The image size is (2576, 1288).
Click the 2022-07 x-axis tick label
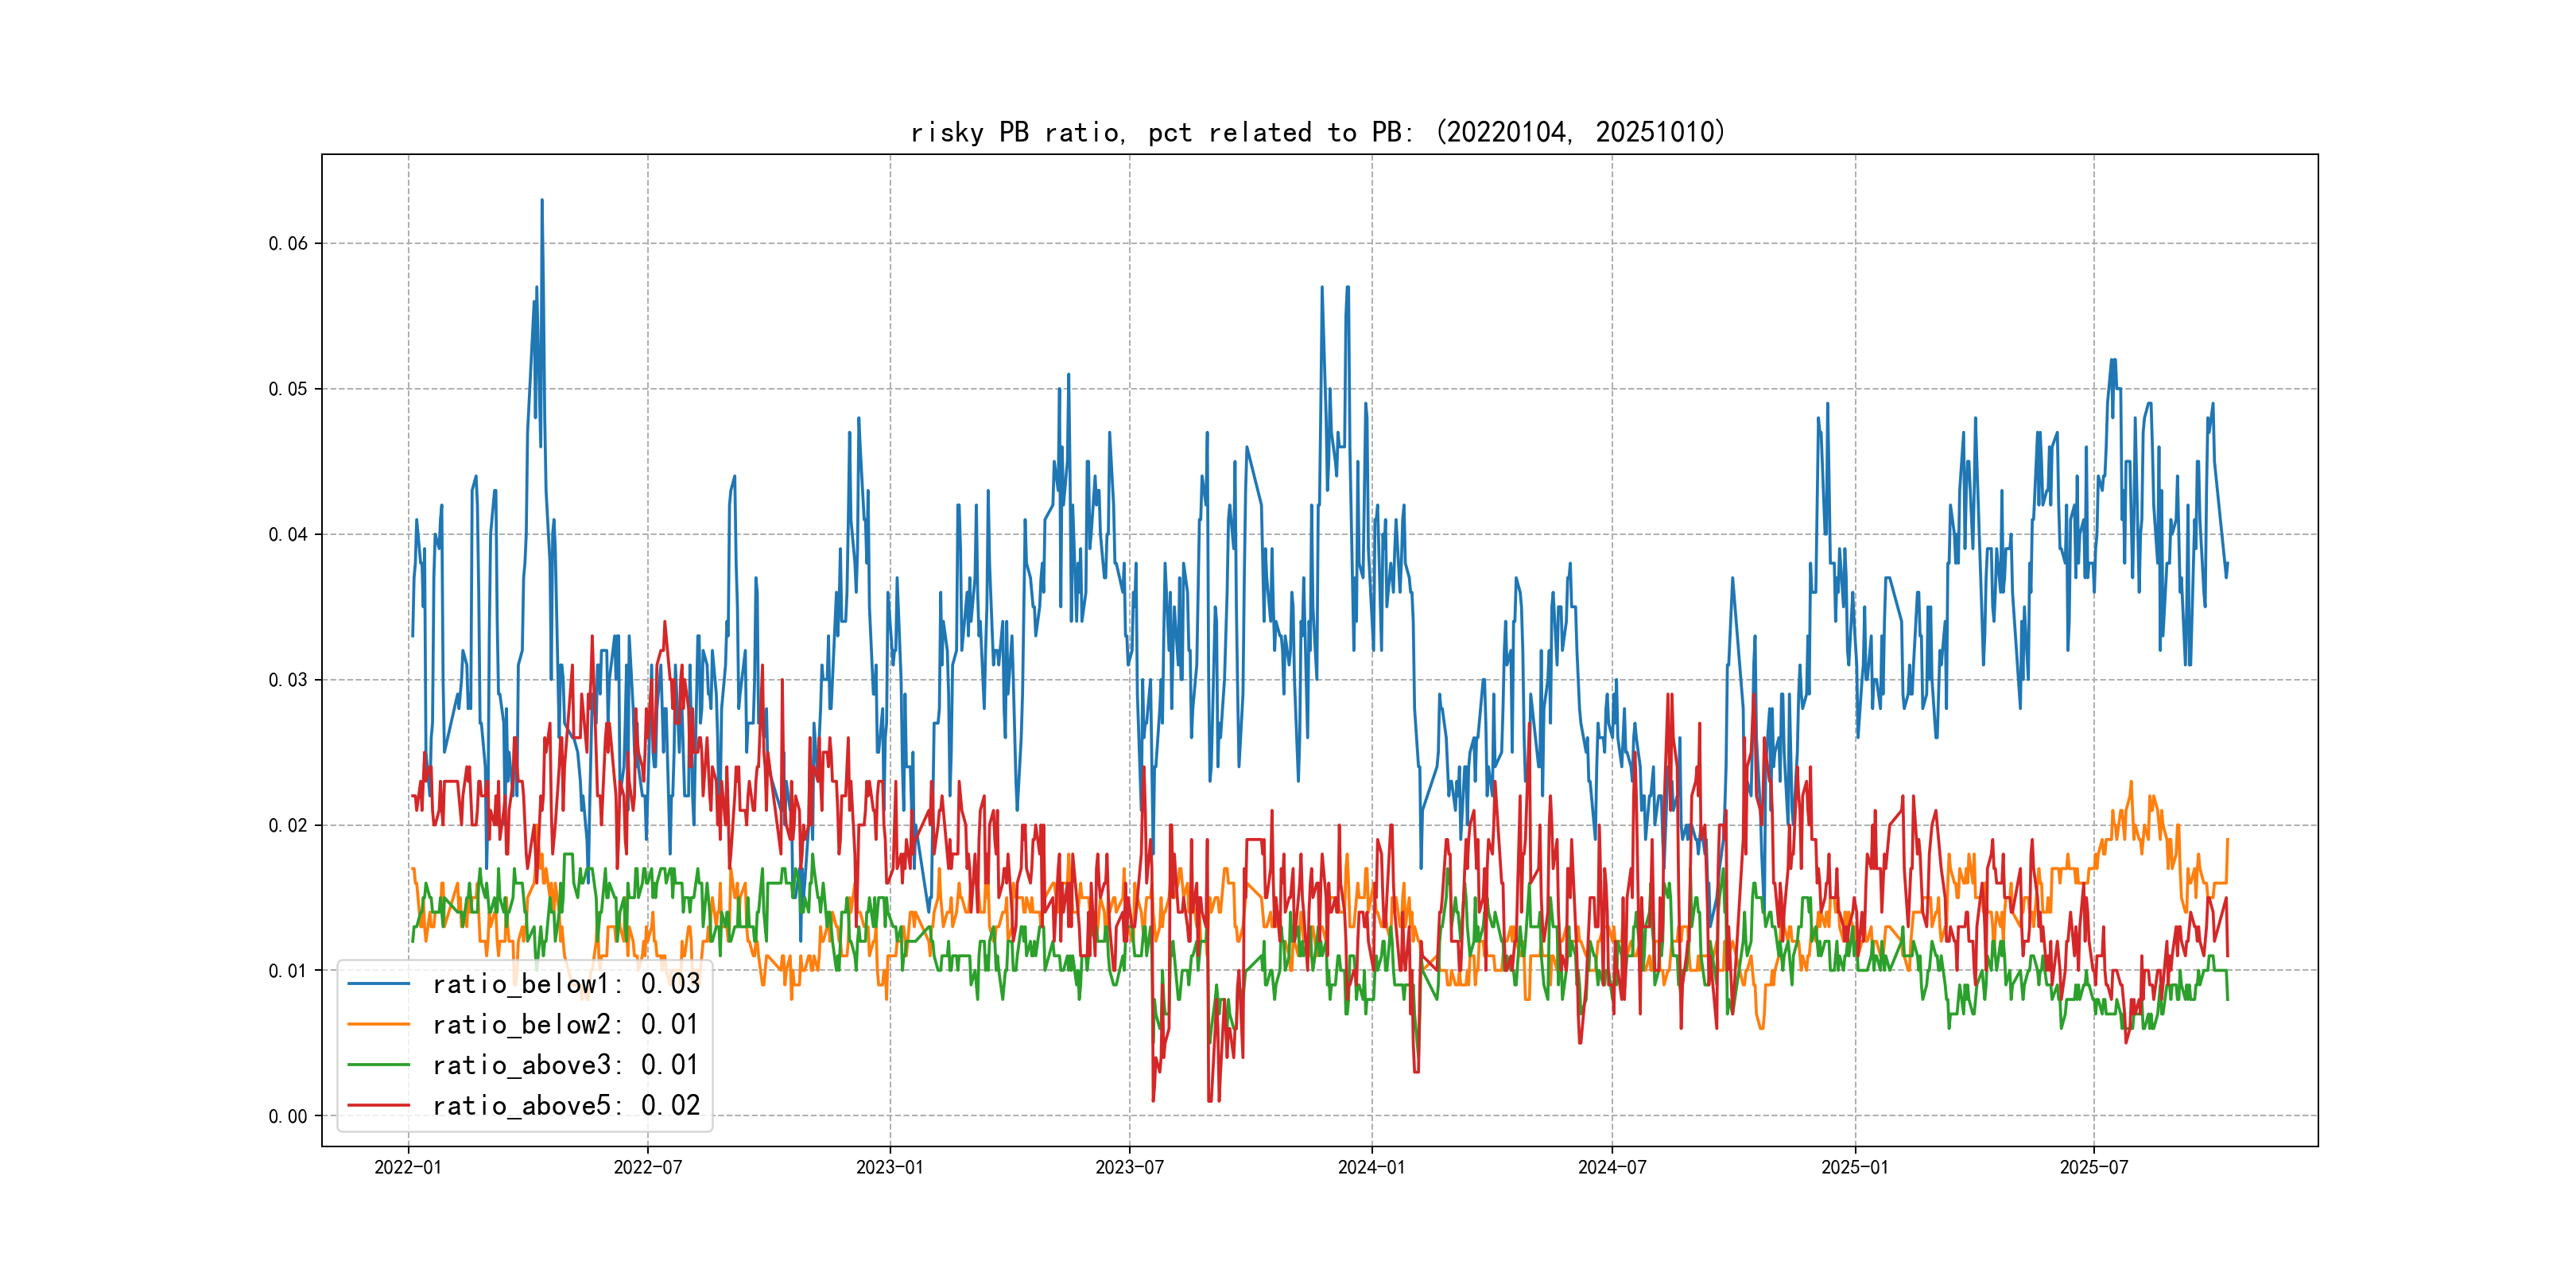[x=647, y=1167]
